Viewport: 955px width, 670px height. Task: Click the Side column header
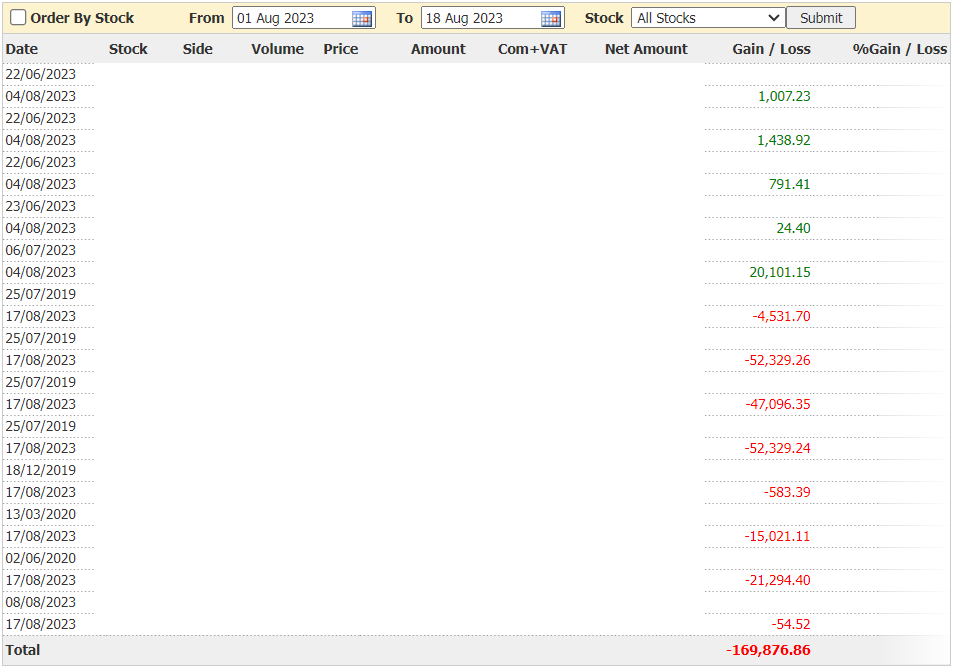coord(198,49)
